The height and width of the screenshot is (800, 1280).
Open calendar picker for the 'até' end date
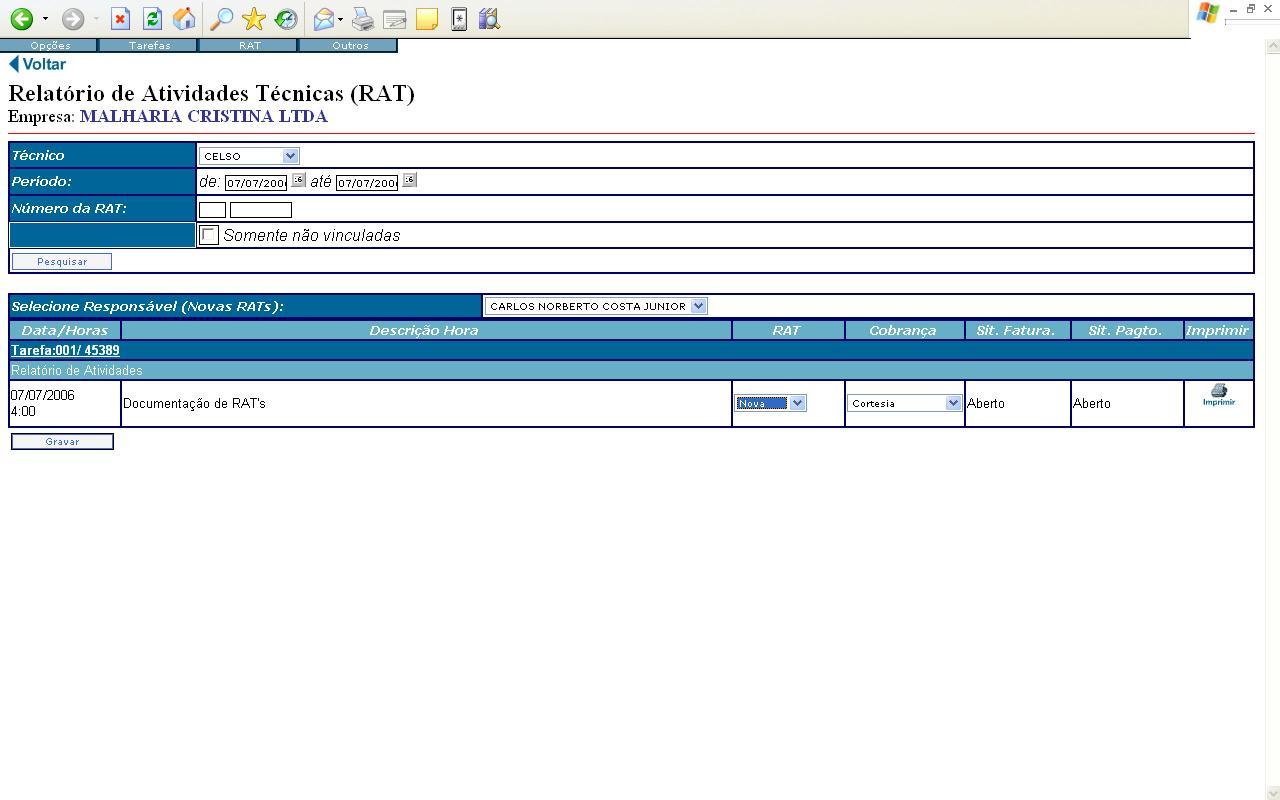(x=409, y=180)
